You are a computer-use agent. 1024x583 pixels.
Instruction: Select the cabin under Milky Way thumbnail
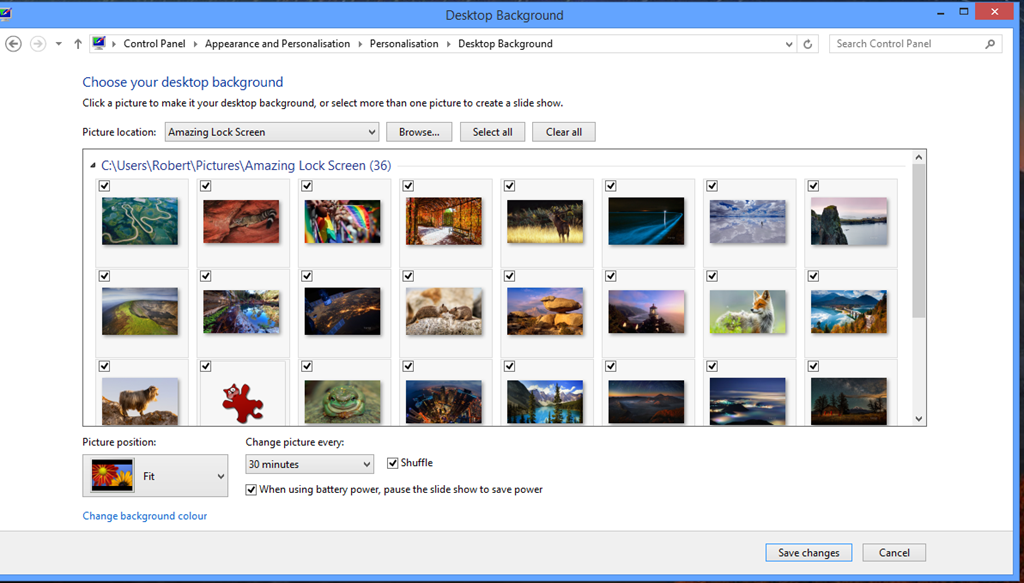849,402
